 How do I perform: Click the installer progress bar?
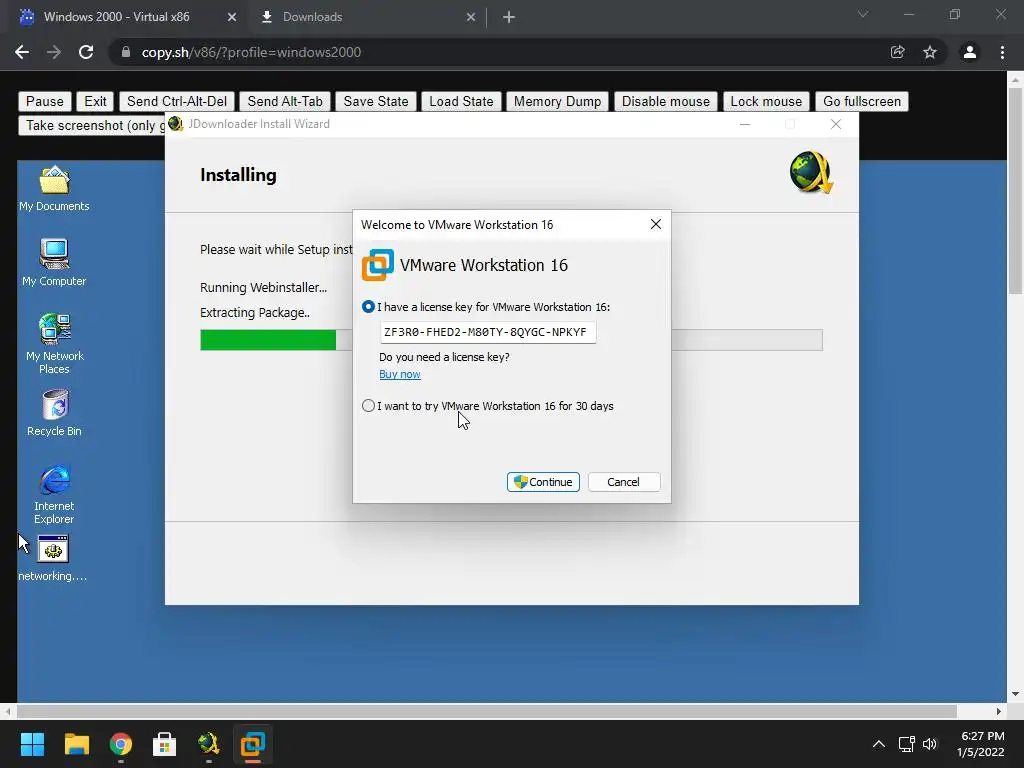click(x=511, y=340)
